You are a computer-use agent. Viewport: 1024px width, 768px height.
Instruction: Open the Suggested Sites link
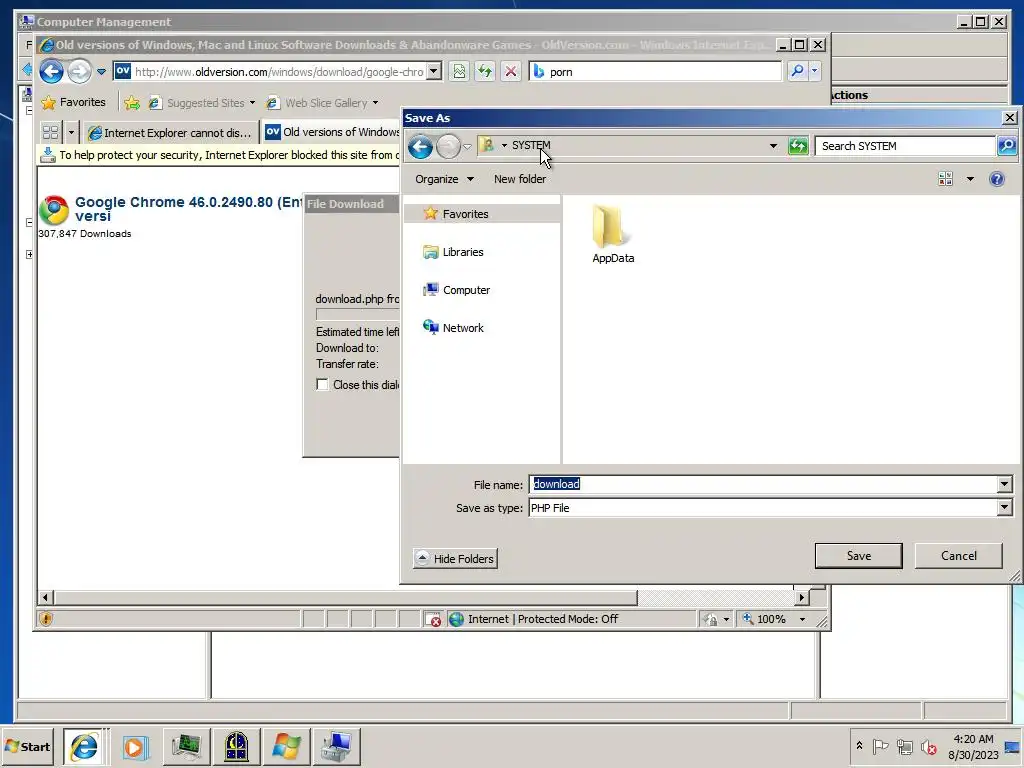pos(202,103)
